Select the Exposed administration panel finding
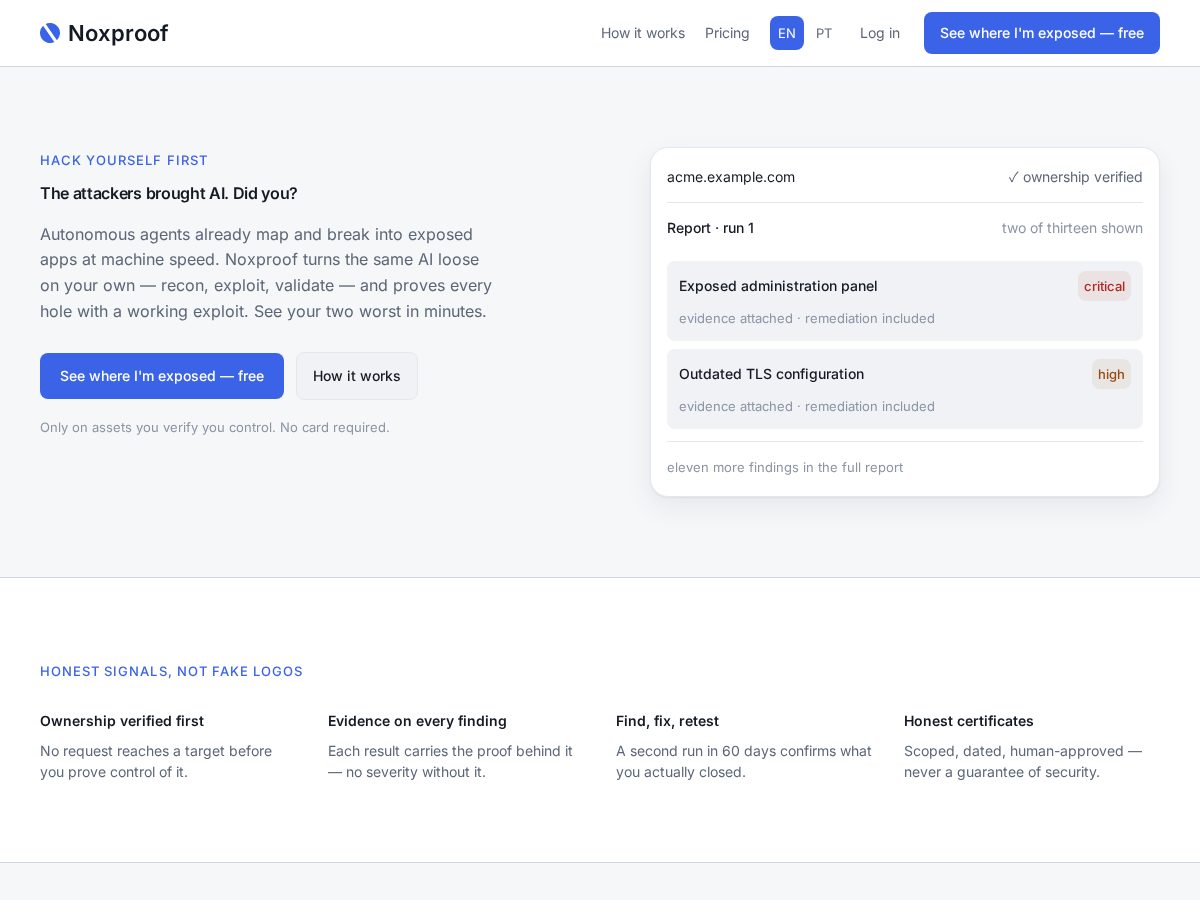Image resolution: width=1200 pixels, height=900 pixels. [x=905, y=301]
